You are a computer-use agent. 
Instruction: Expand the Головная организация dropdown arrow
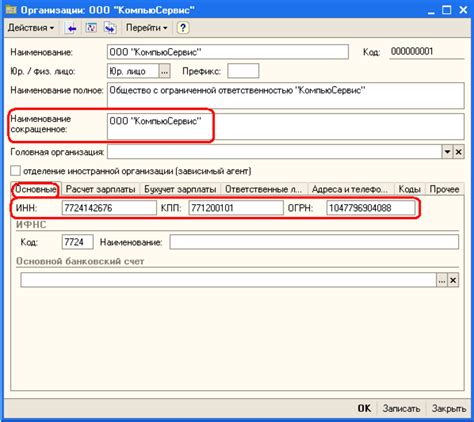pos(447,152)
